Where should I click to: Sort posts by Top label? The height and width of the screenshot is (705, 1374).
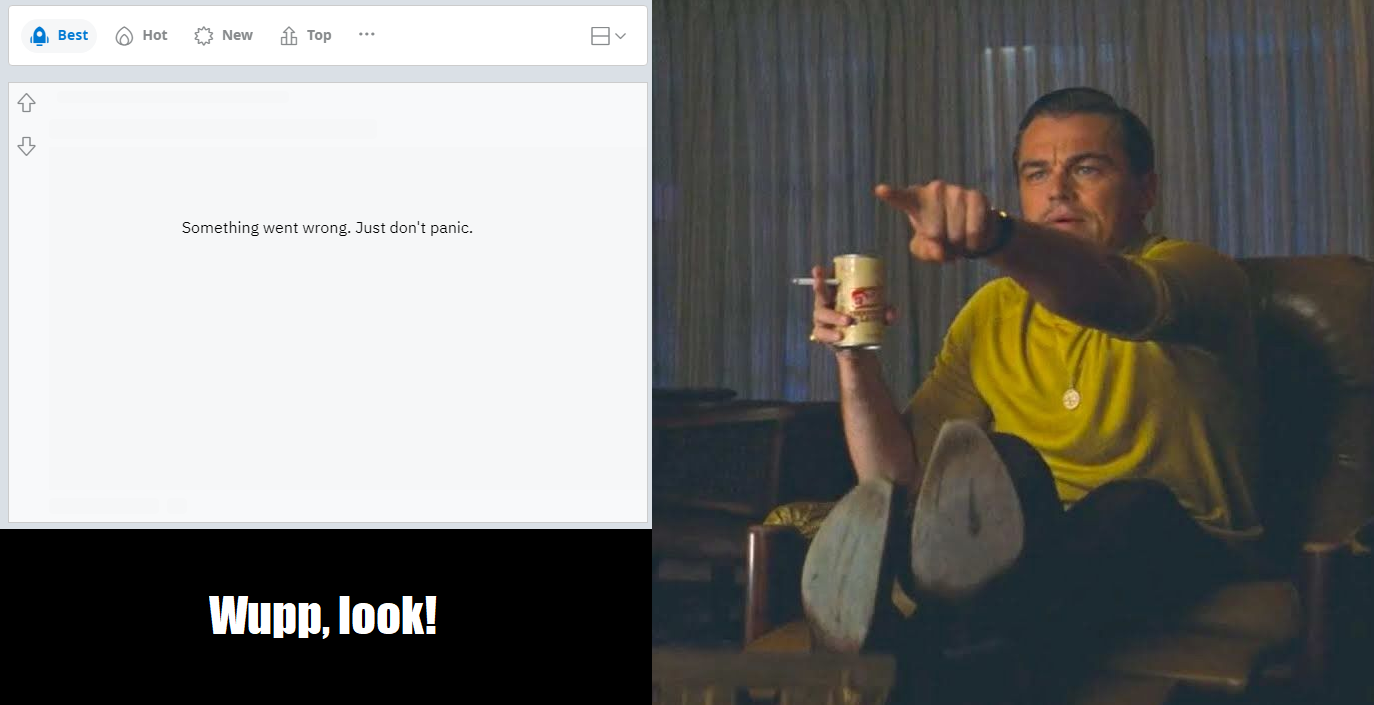tap(319, 35)
